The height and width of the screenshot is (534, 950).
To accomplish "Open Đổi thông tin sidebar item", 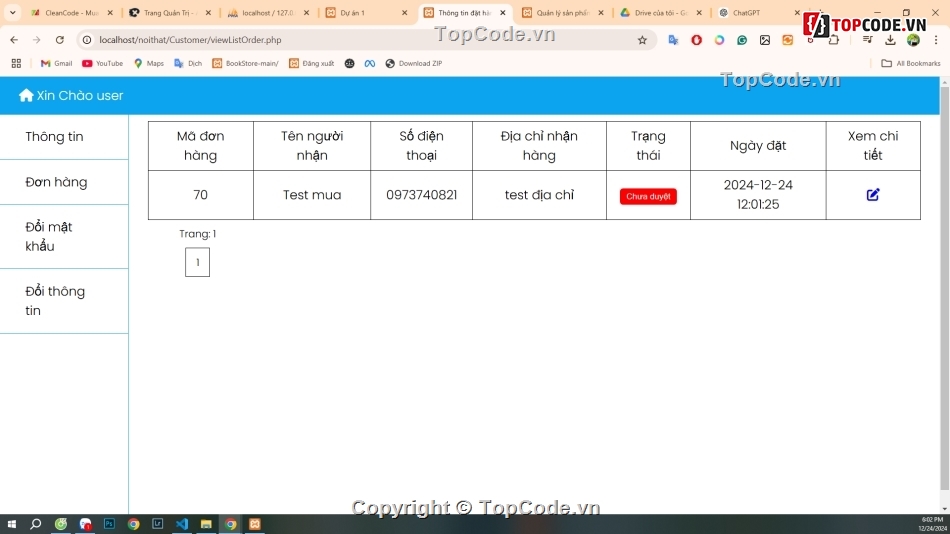I will pos(64,301).
